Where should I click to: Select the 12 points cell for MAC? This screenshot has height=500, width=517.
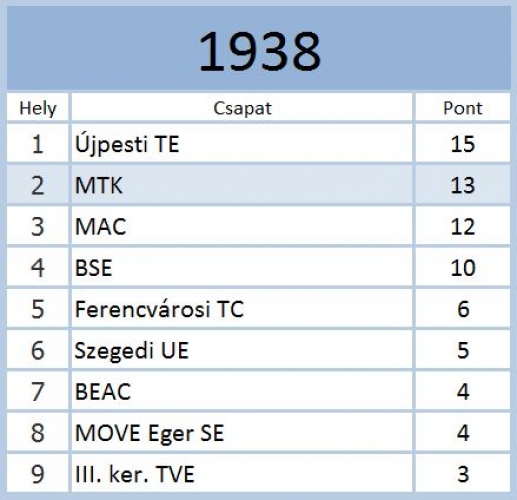[463, 226]
